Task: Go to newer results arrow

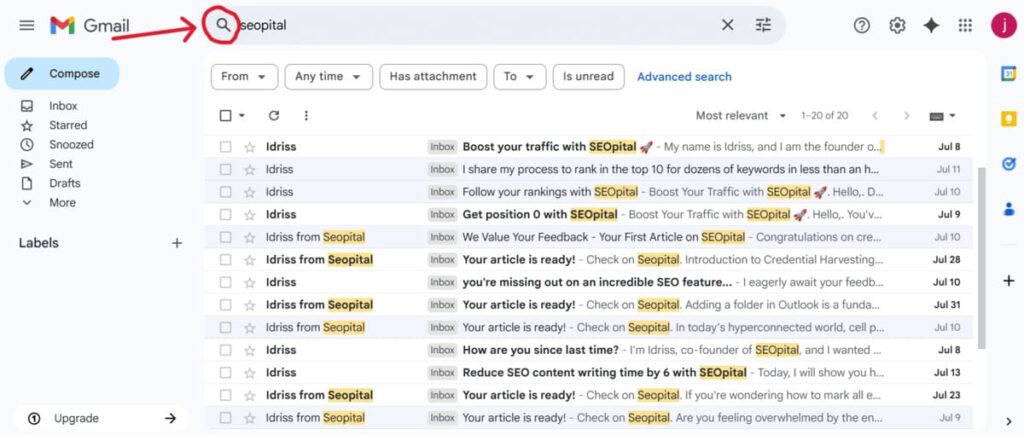Action: 875,116
